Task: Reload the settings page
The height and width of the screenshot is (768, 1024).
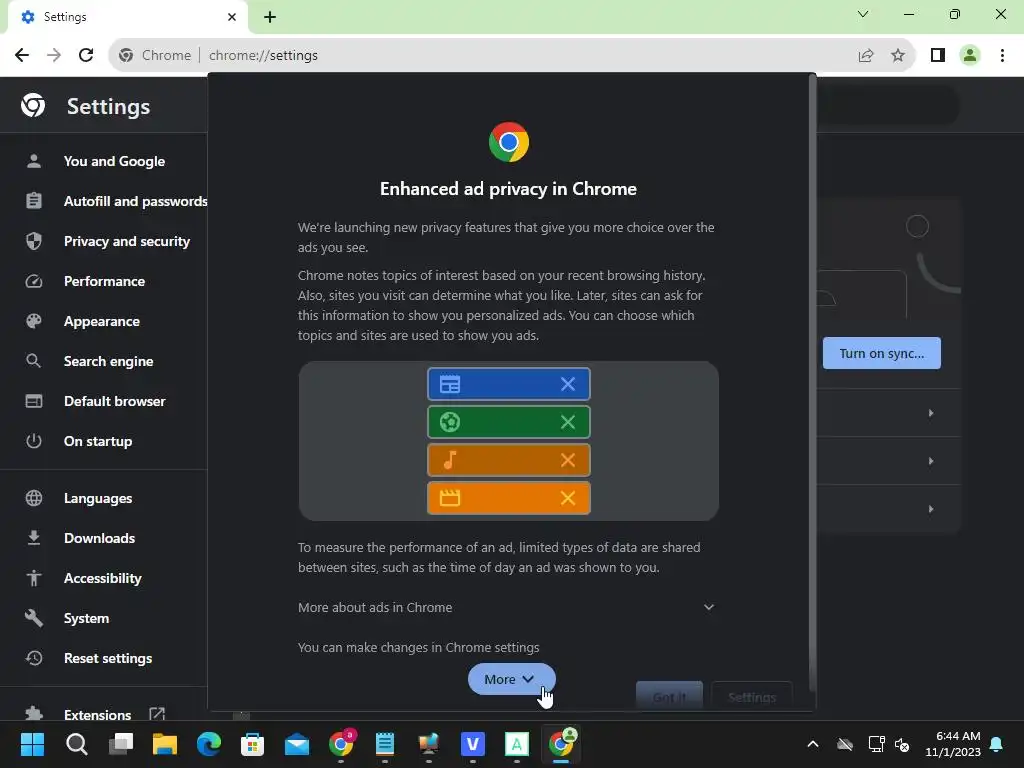Action: [86, 56]
